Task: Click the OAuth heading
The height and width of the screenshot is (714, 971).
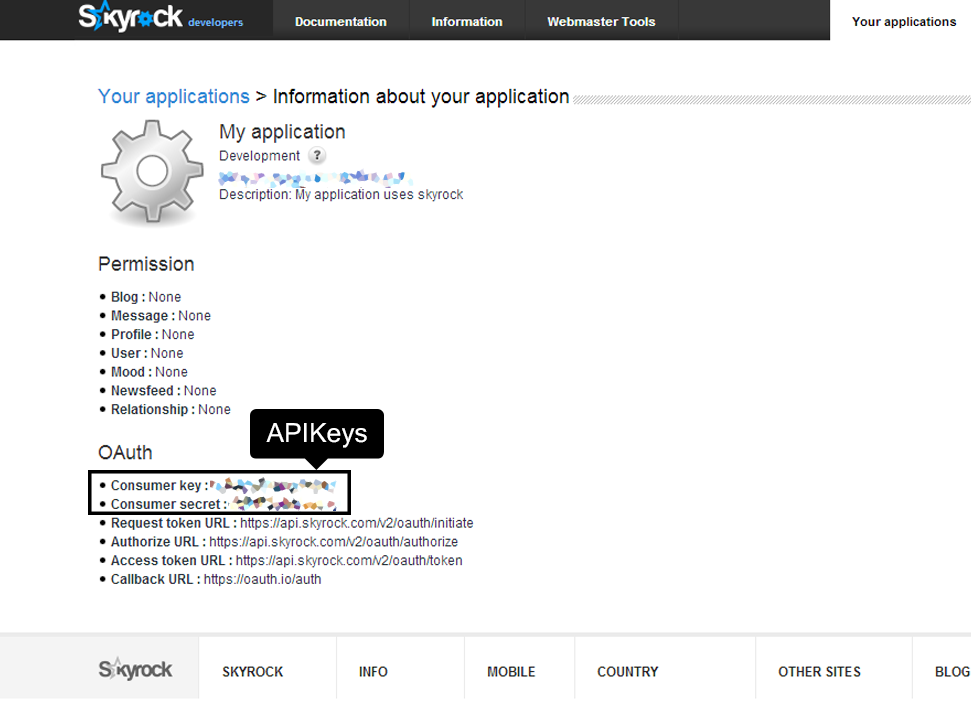Action: pos(125,453)
